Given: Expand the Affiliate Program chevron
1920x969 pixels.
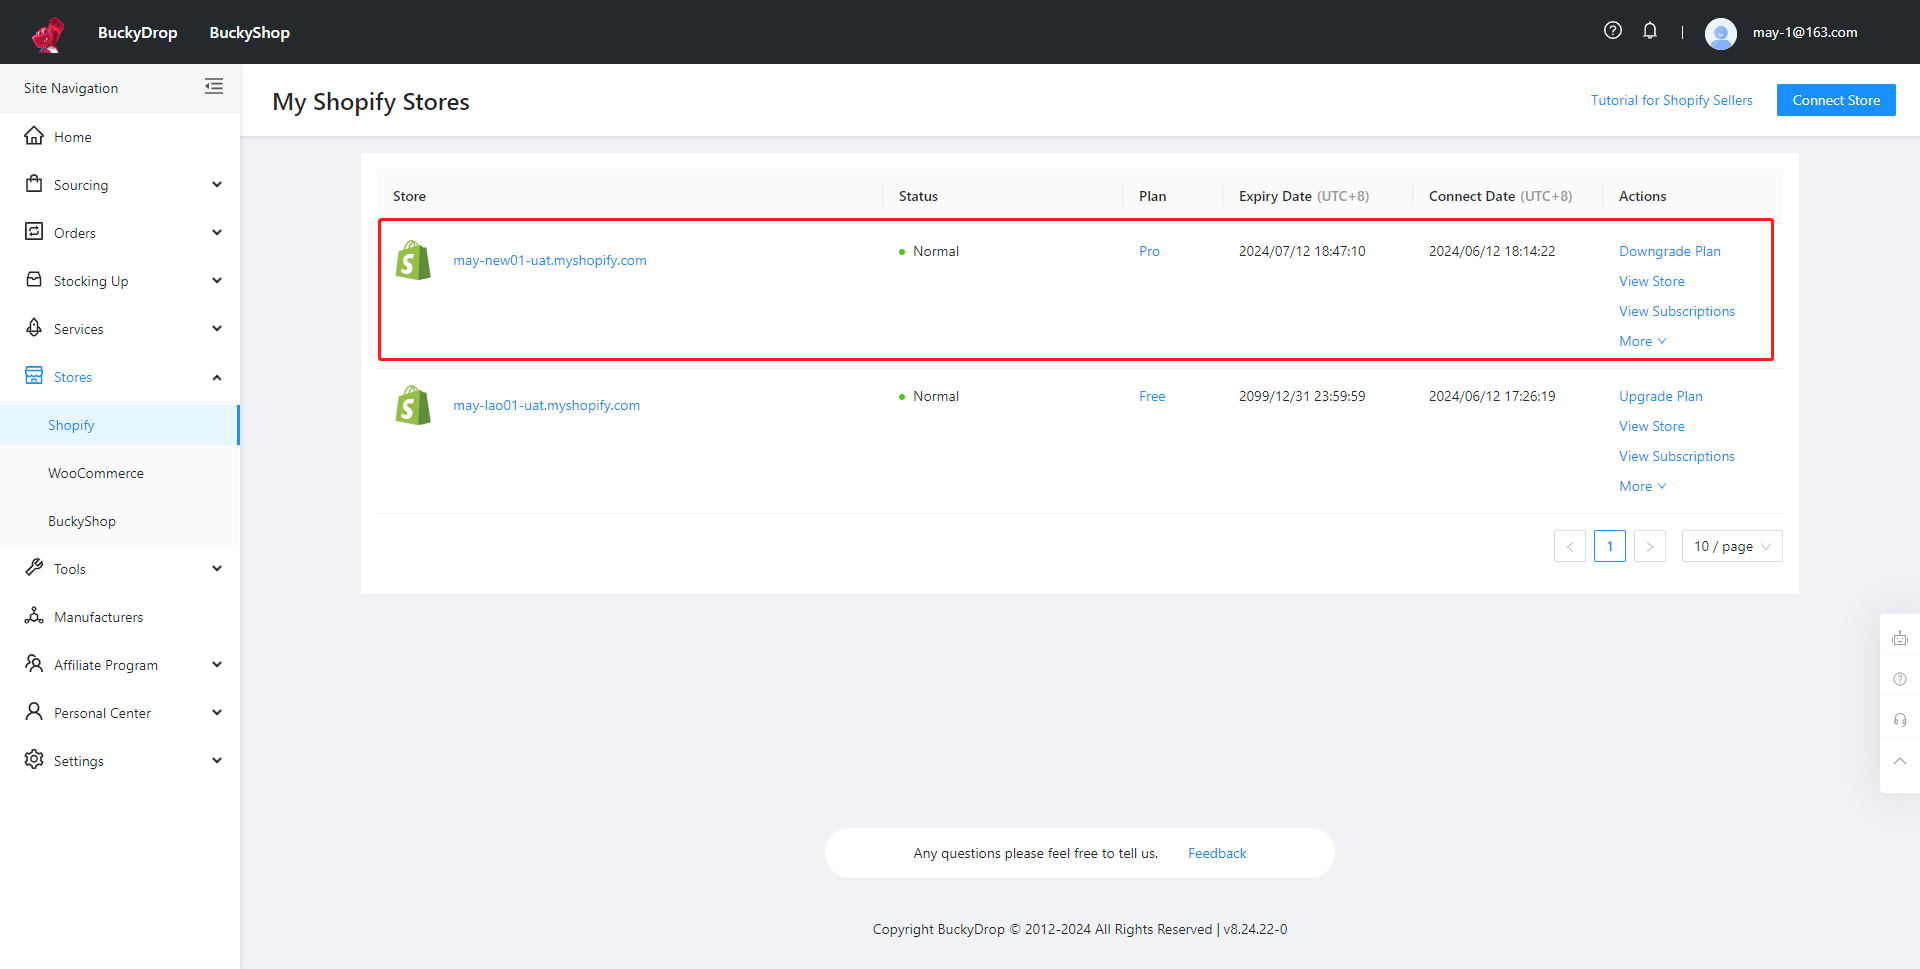Looking at the screenshot, I should pyautogui.click(x=217, y=664).
